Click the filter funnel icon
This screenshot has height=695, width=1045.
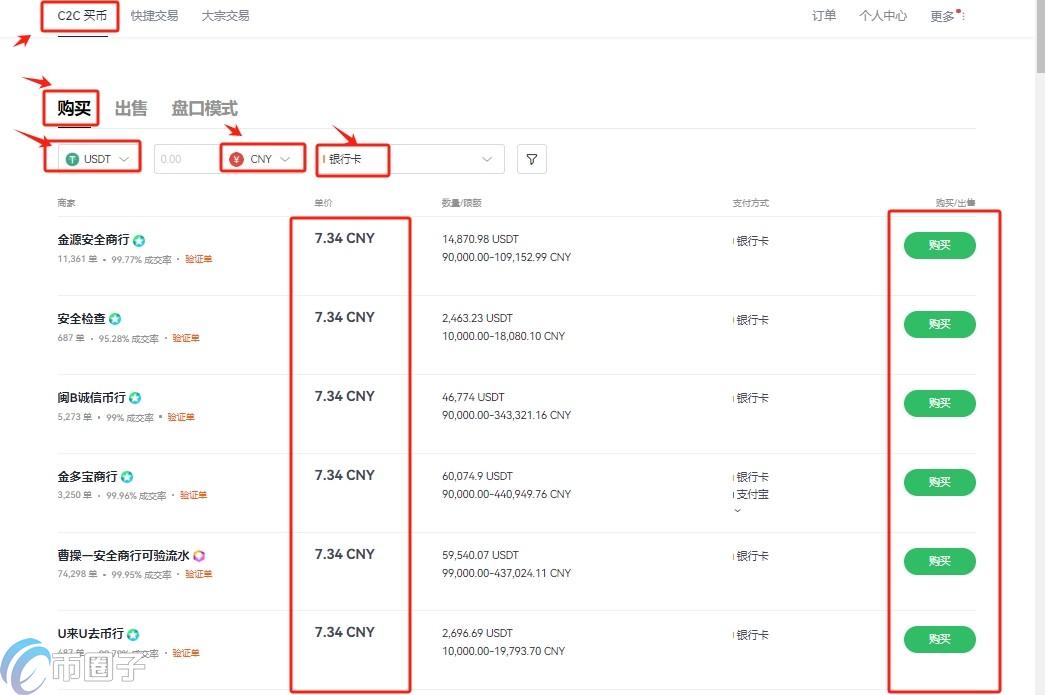[531, 159]
